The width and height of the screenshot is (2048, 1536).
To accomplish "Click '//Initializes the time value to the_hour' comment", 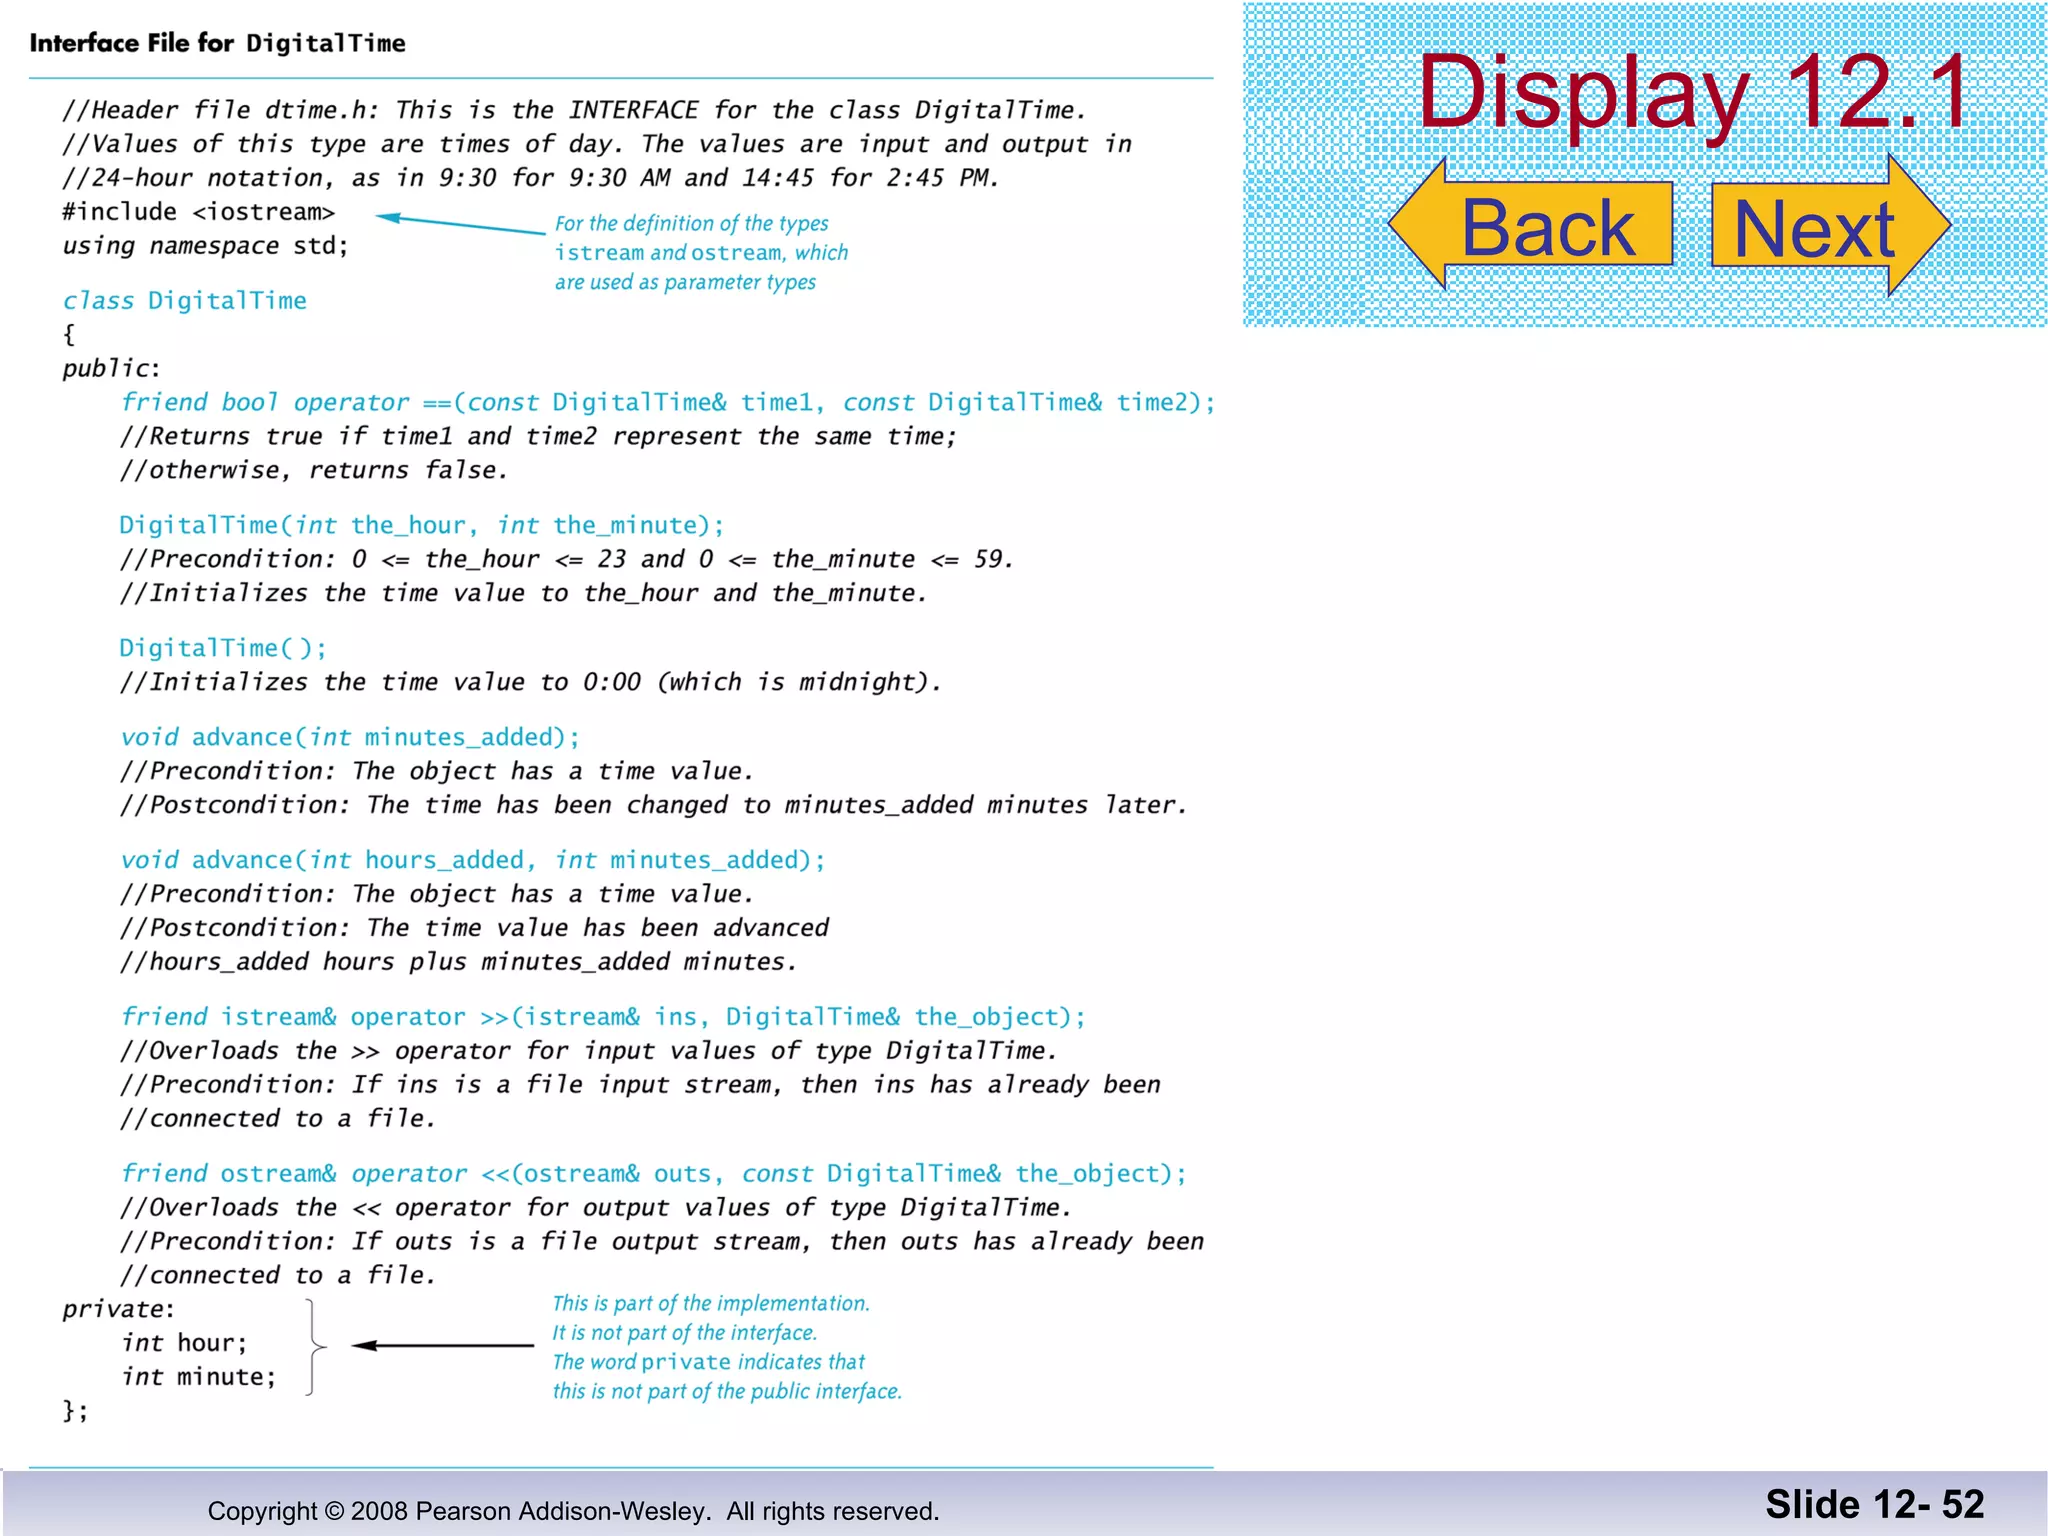I will (523, 593).
